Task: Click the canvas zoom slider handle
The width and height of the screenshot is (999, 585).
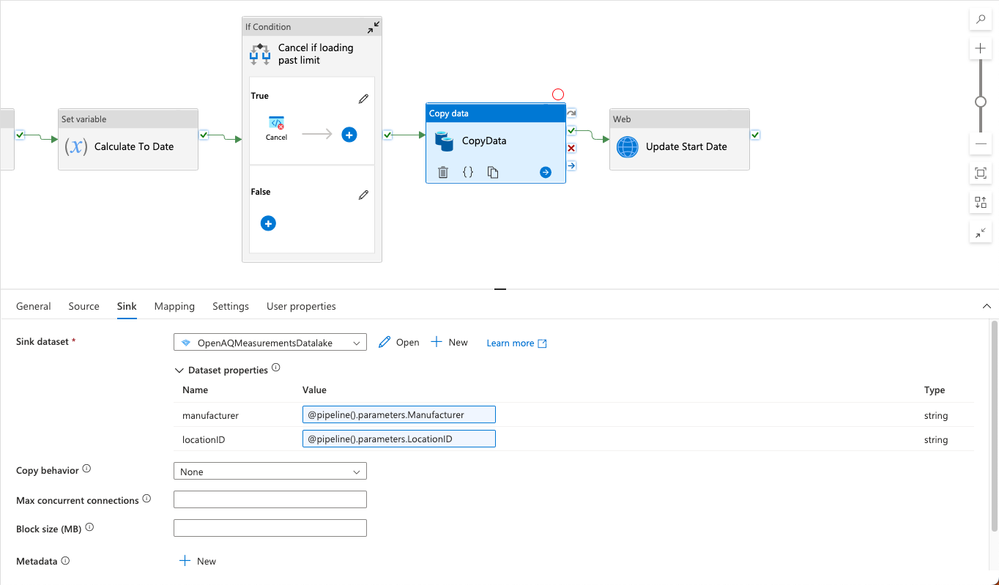Action: [981, 102]
